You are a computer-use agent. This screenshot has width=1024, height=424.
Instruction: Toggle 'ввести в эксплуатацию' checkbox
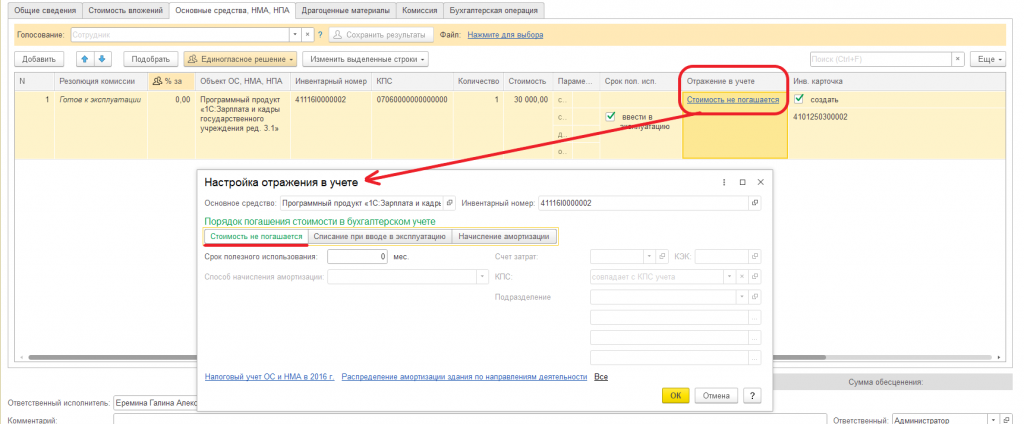[611, 116]
